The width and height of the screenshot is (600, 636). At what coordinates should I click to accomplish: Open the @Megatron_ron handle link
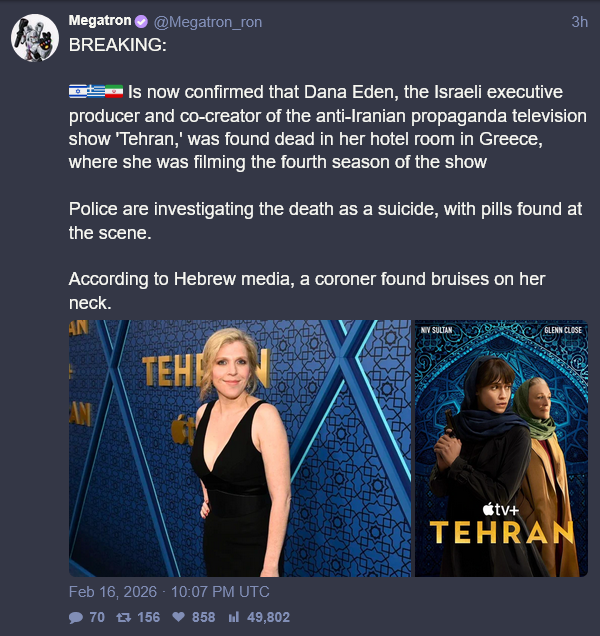[x=208, y=22]
